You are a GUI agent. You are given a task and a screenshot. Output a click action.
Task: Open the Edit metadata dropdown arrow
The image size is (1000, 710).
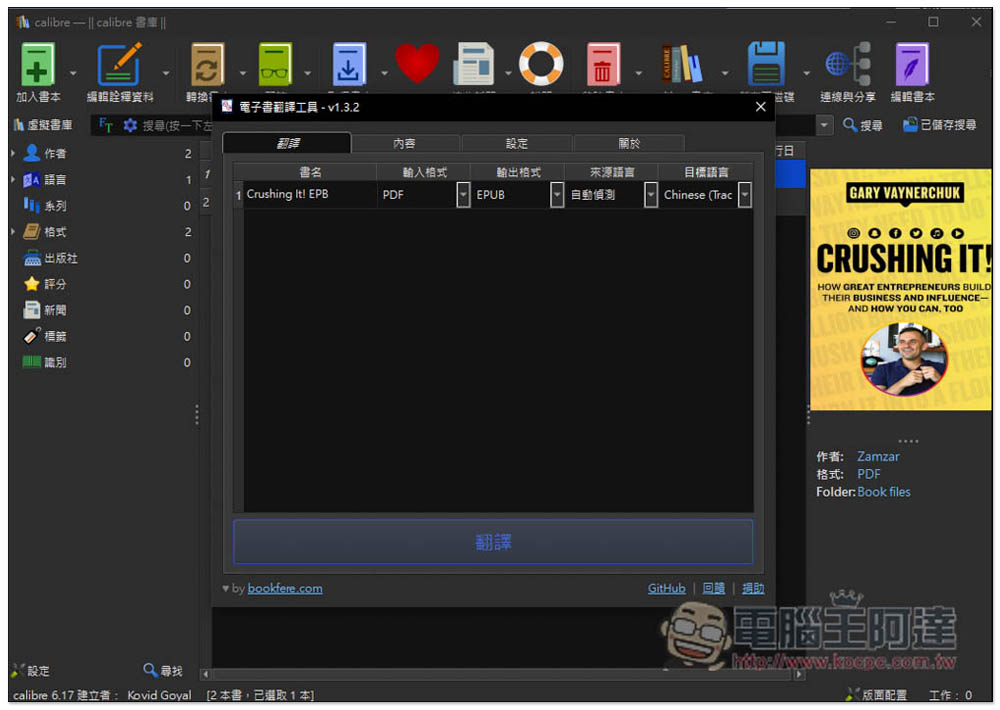[x=166, y=73]
